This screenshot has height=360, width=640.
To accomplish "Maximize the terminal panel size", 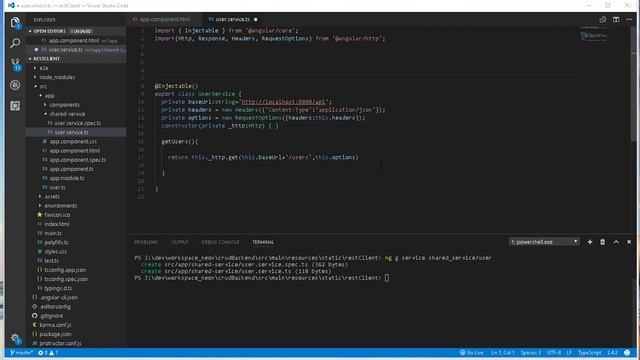I will tap(616, 242).
